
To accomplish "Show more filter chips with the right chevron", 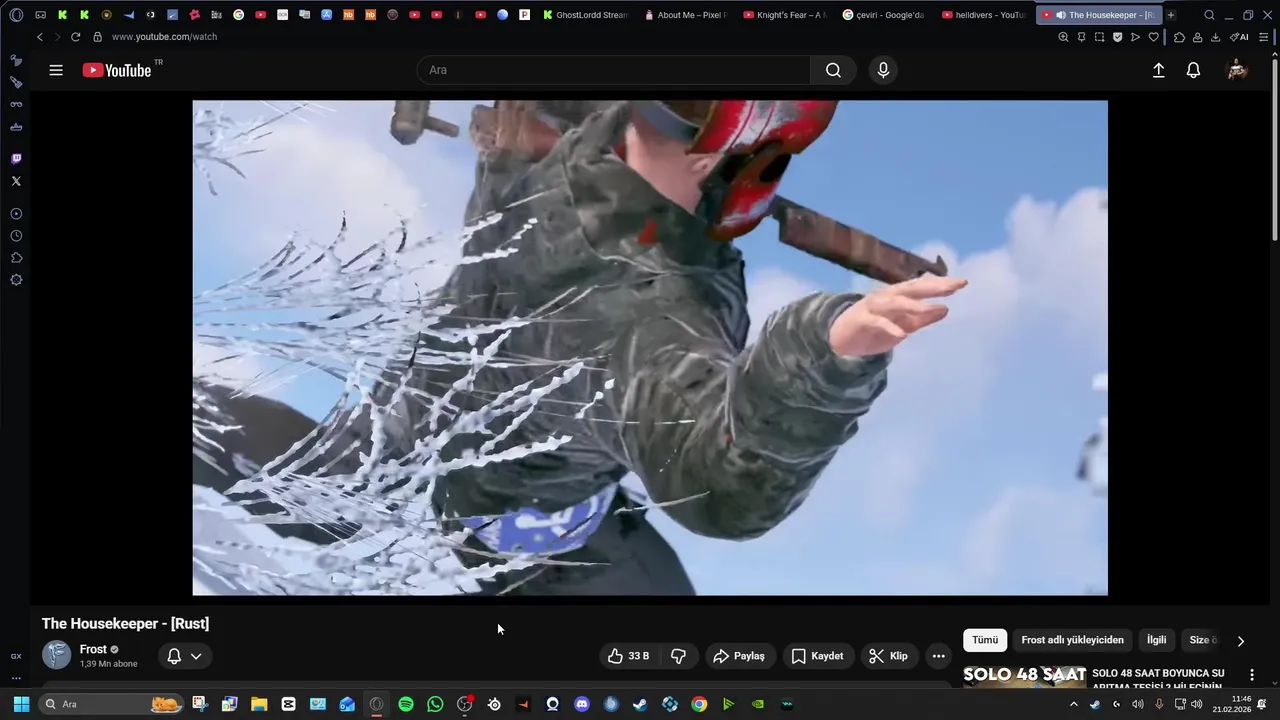I will click(x=1241, y=641).
